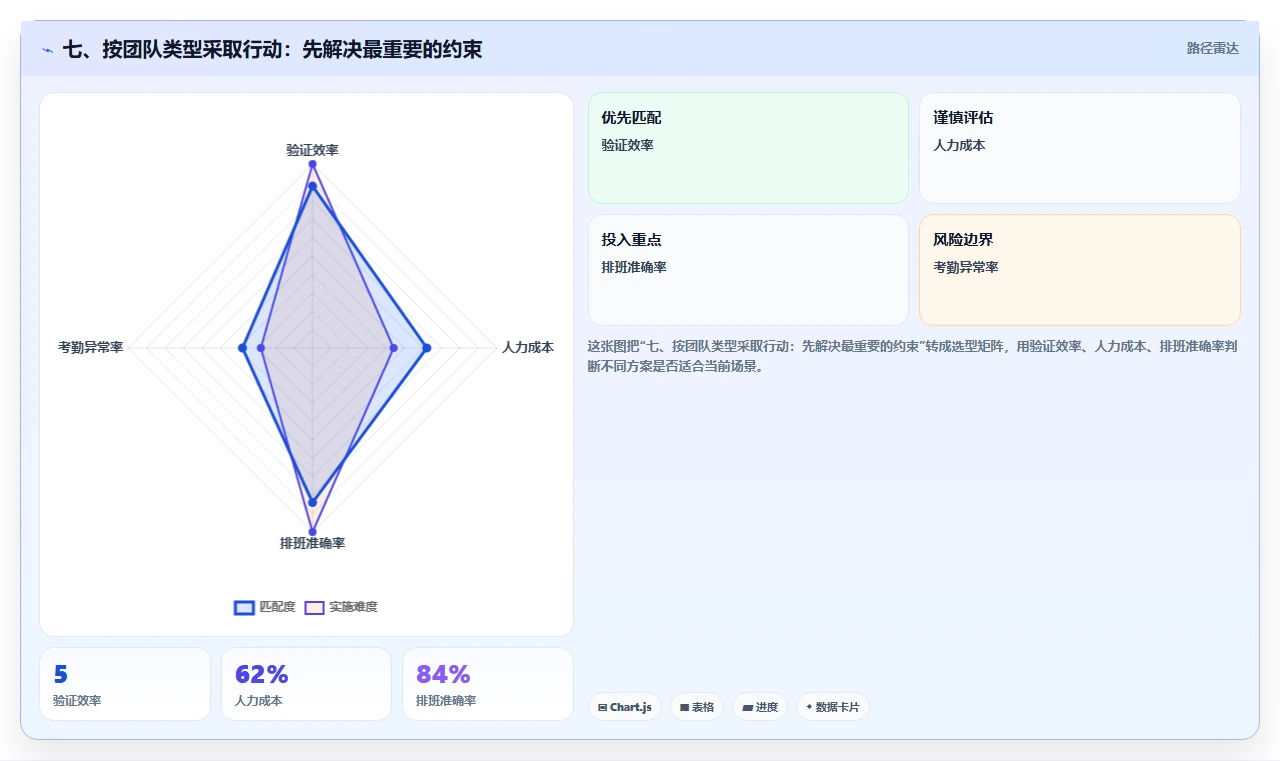
Task: Toggle the 匹配度 legend entry
Action: pyautogui.click(x=265, y=607)
